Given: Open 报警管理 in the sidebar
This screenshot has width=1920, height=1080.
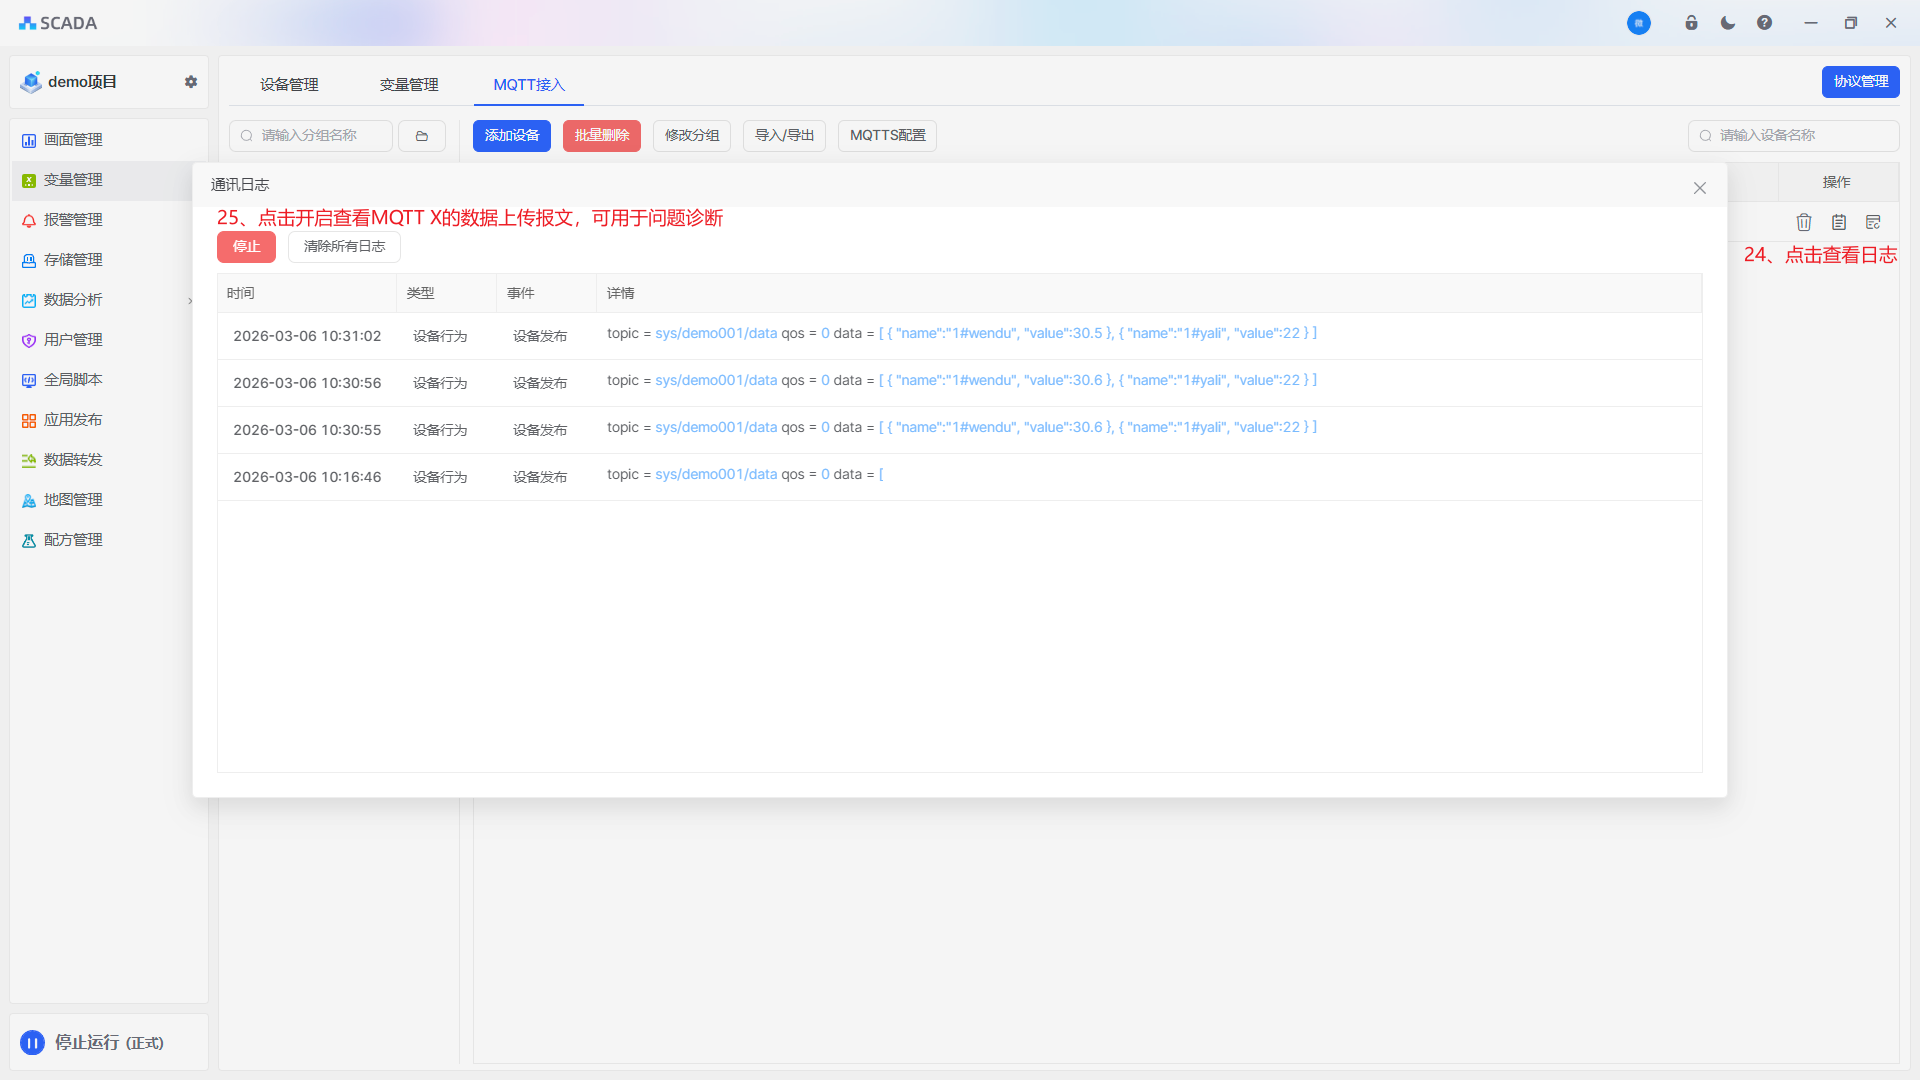Looking at the screenshot, I should 73,220.
